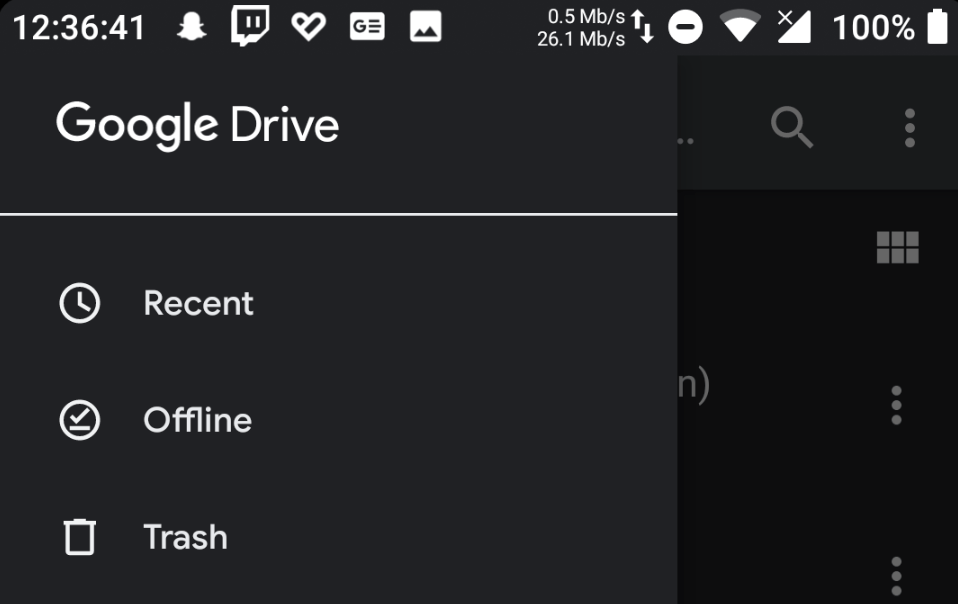Open options for the file ending in n)
The height and width of the screenshot is (604, 958).
896,405
